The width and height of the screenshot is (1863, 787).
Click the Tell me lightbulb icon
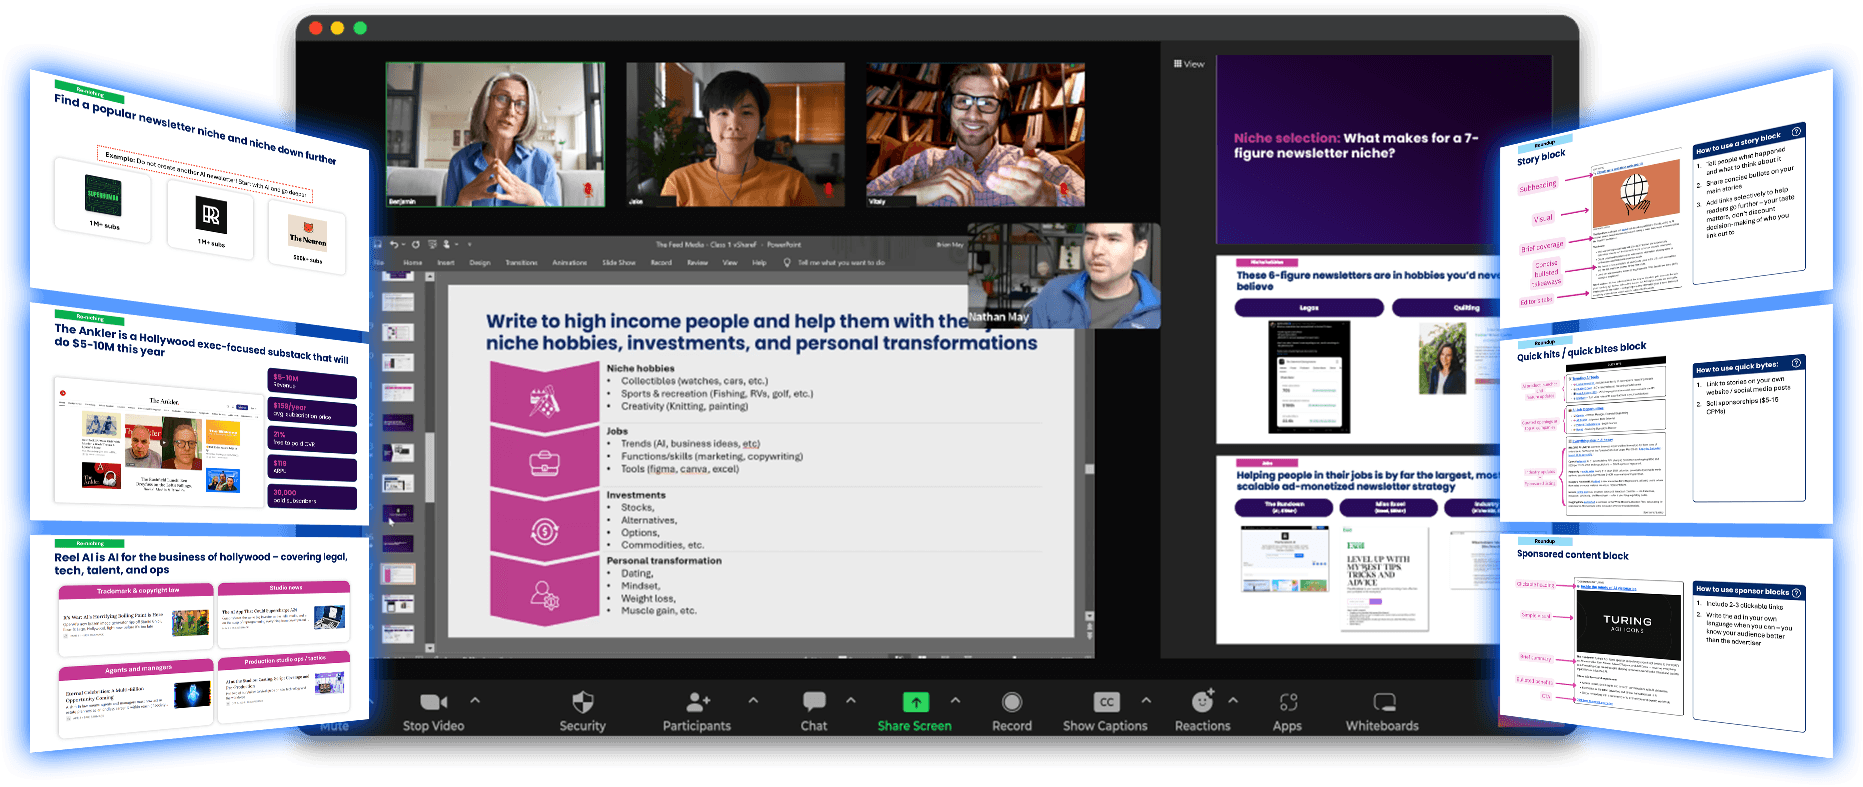[x=788, y=263]
